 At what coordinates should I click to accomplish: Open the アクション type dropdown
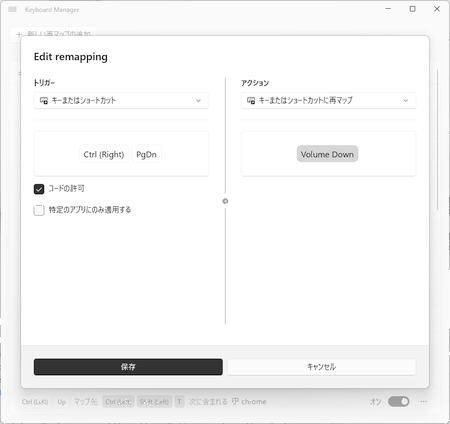point(328,100)
